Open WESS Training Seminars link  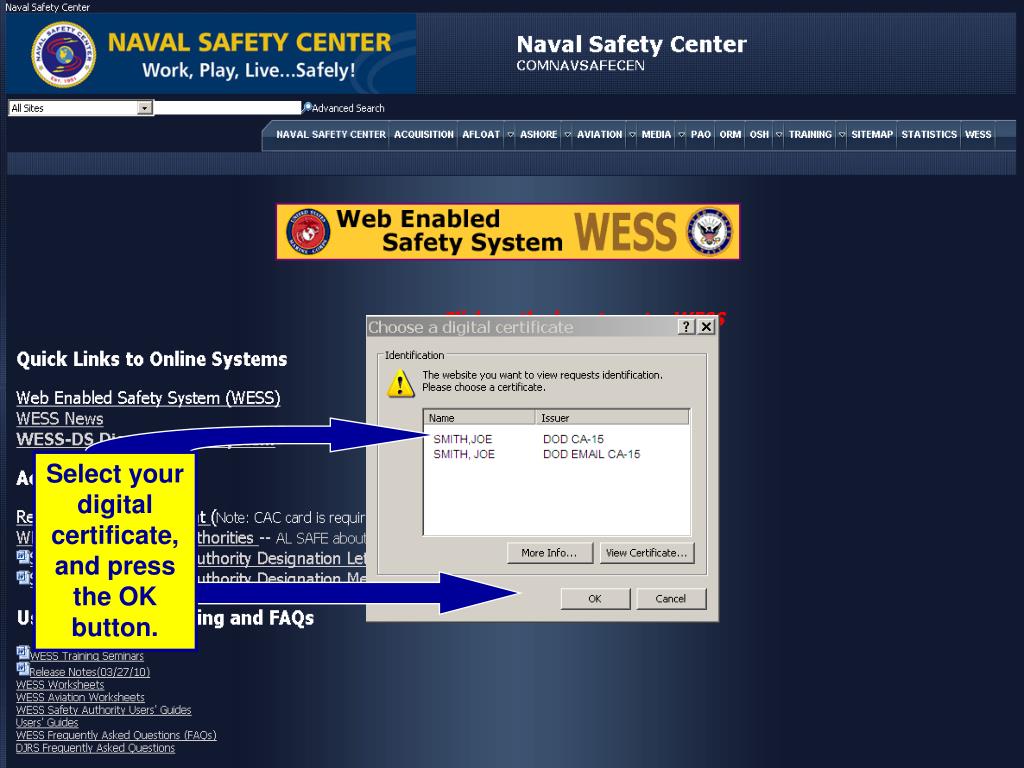tap(86, 656)
